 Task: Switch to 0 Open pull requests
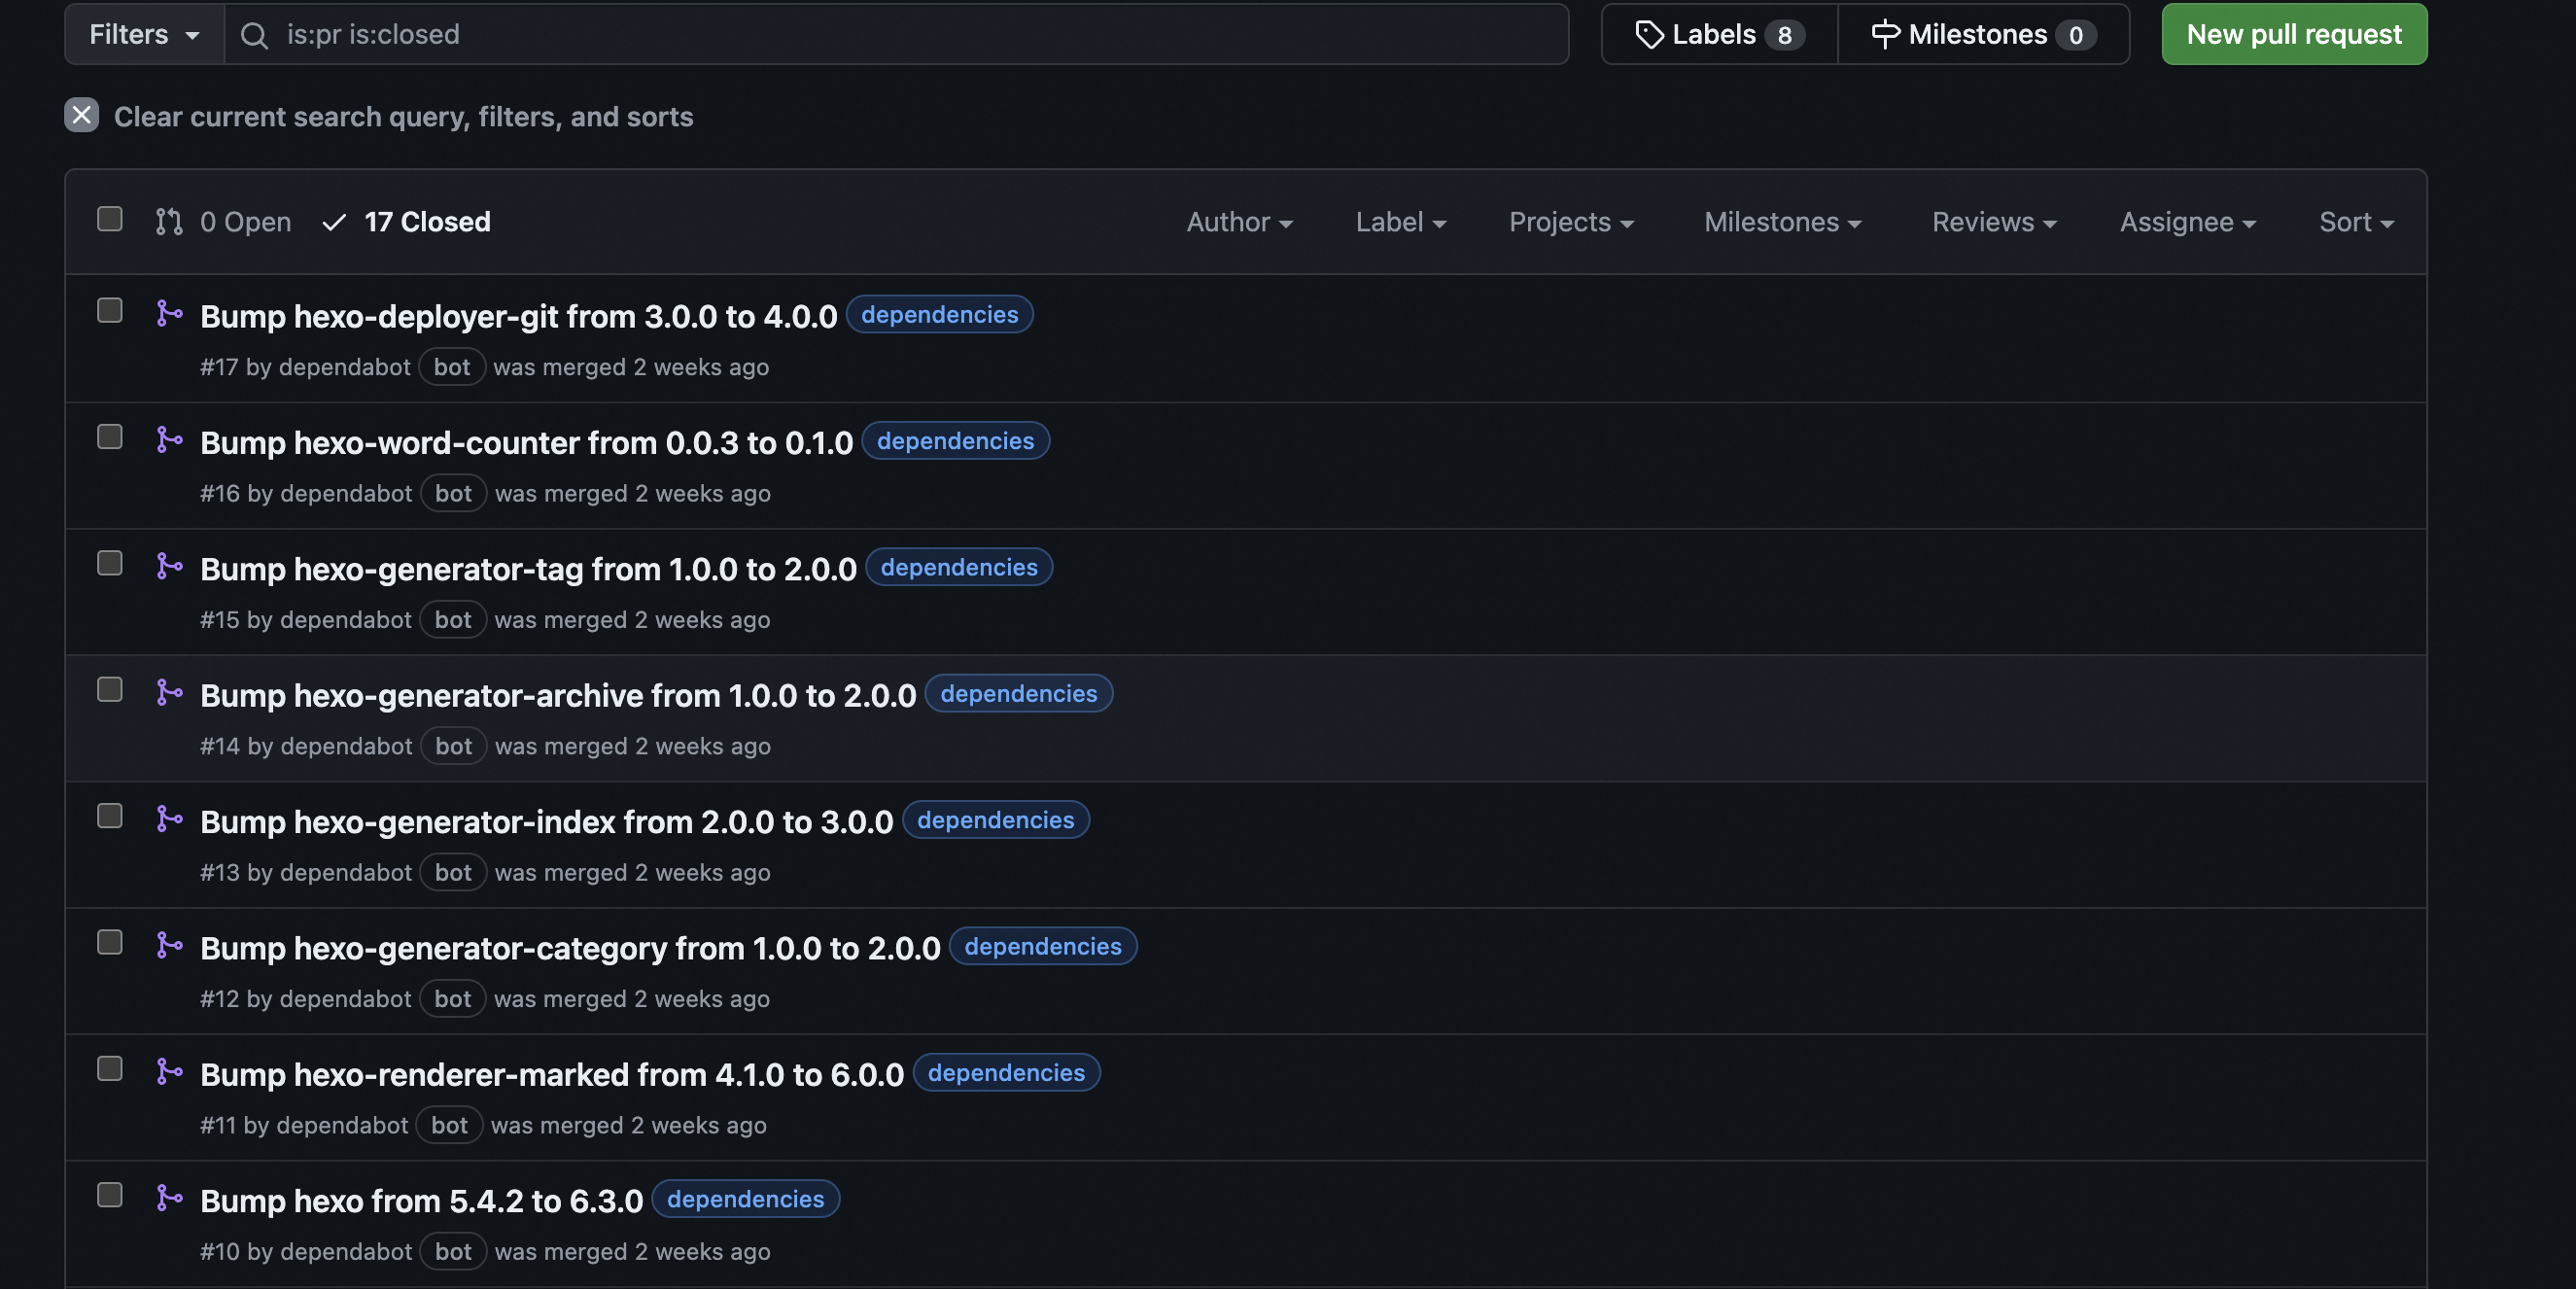pos(224,222)
